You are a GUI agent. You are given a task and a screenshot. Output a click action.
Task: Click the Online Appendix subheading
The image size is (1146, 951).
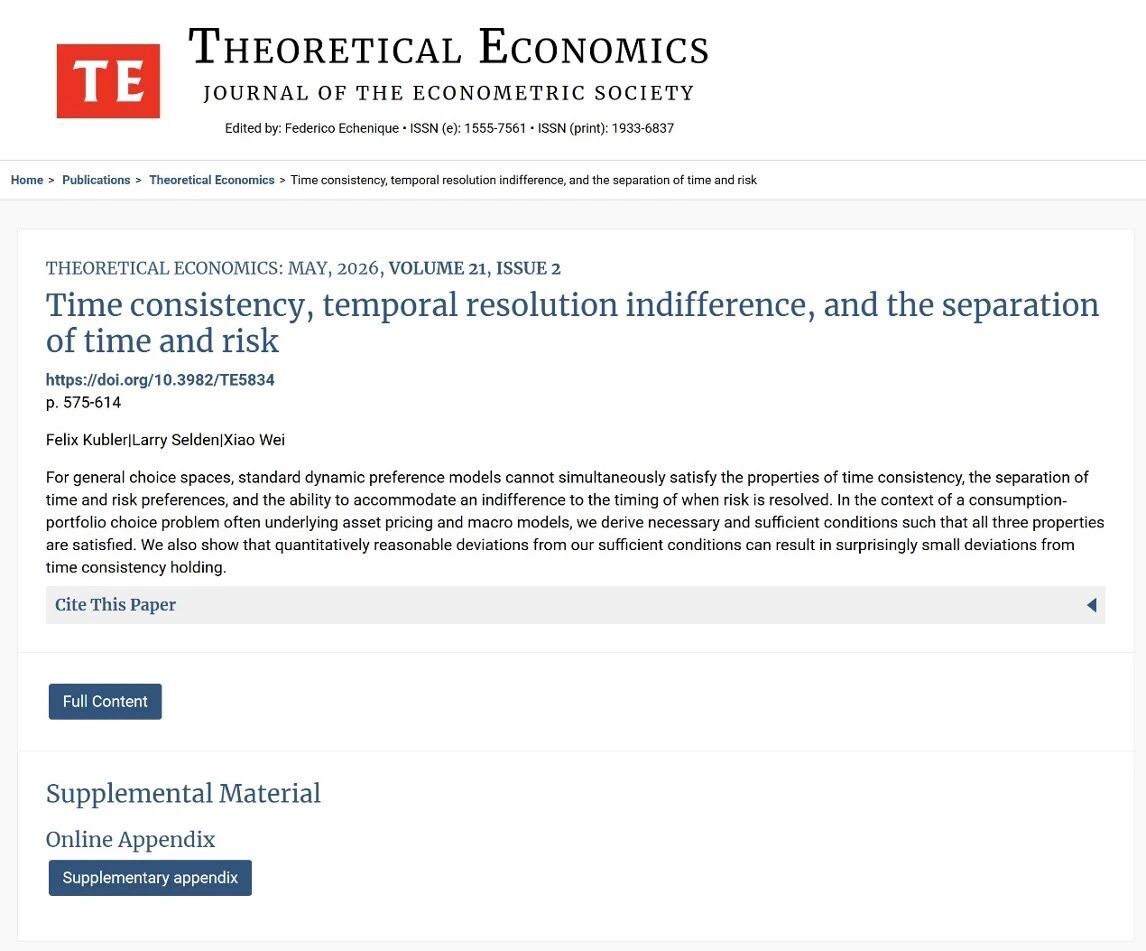click(x=130, y=839)
